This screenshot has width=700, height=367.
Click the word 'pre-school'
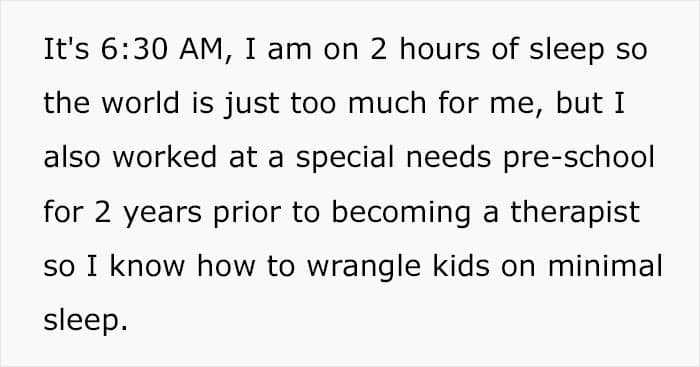tap(579, 158)
